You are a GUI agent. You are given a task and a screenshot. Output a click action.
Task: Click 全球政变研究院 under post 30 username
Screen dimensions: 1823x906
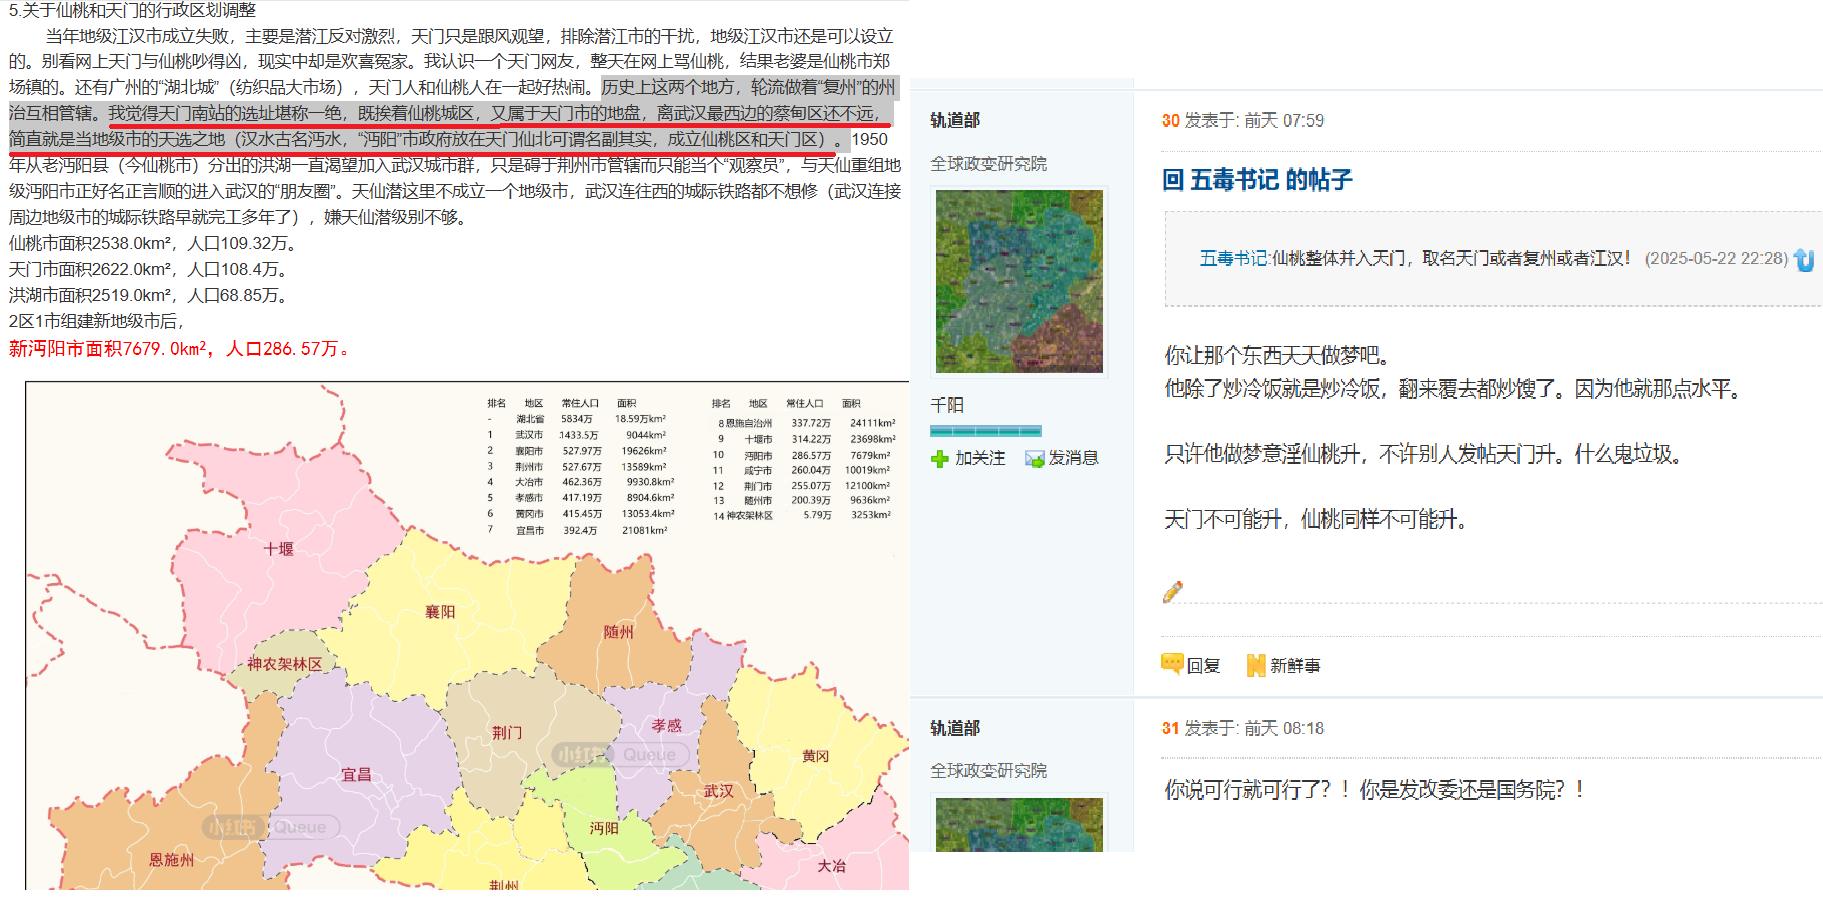988,163
